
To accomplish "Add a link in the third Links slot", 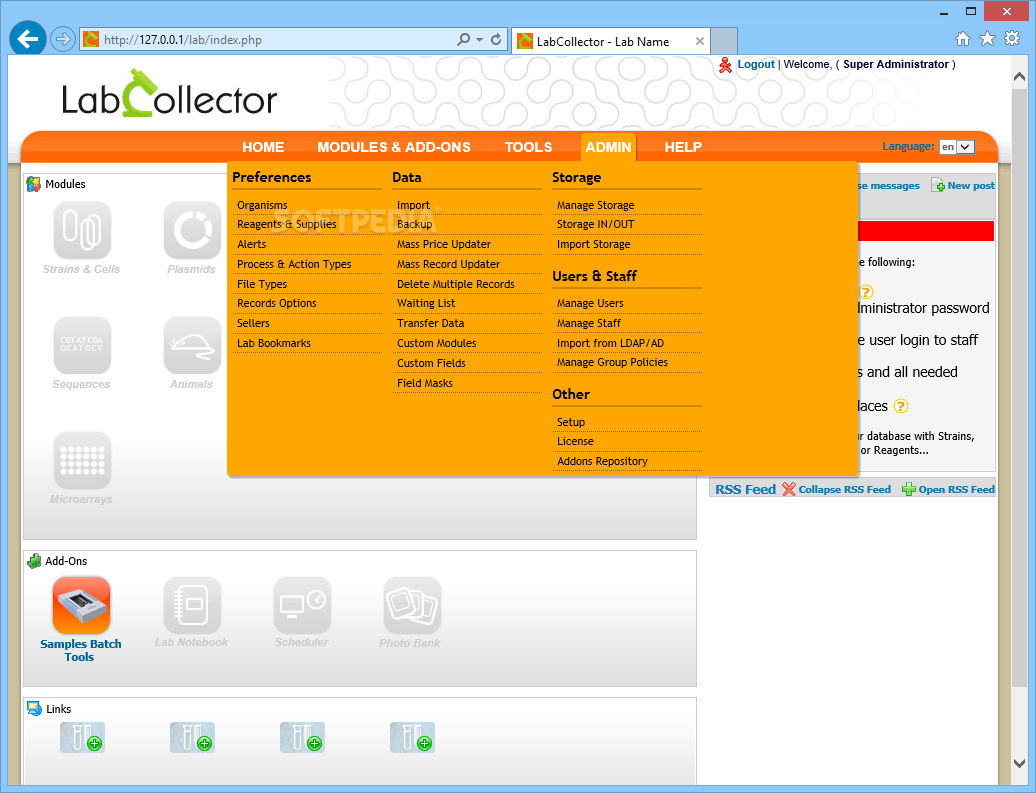I will (x=302, y=737).
